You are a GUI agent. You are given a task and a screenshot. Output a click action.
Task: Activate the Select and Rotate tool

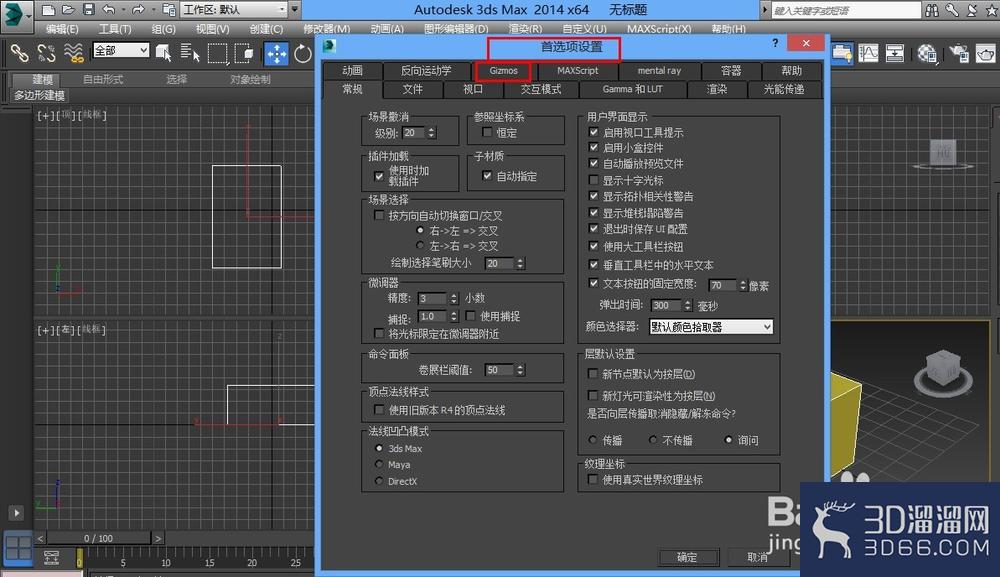(302, 54)
